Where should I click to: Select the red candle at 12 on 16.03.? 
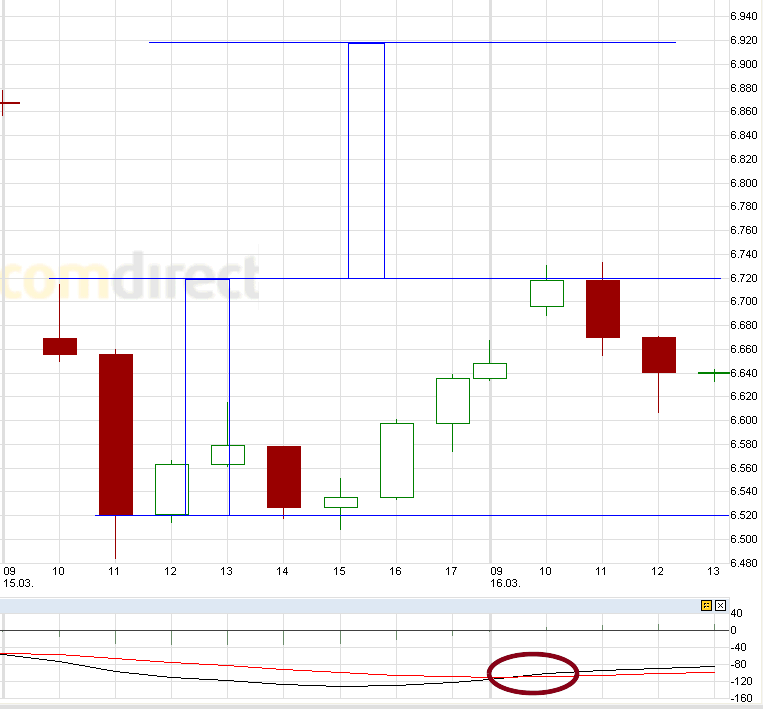tap(659, 355)
